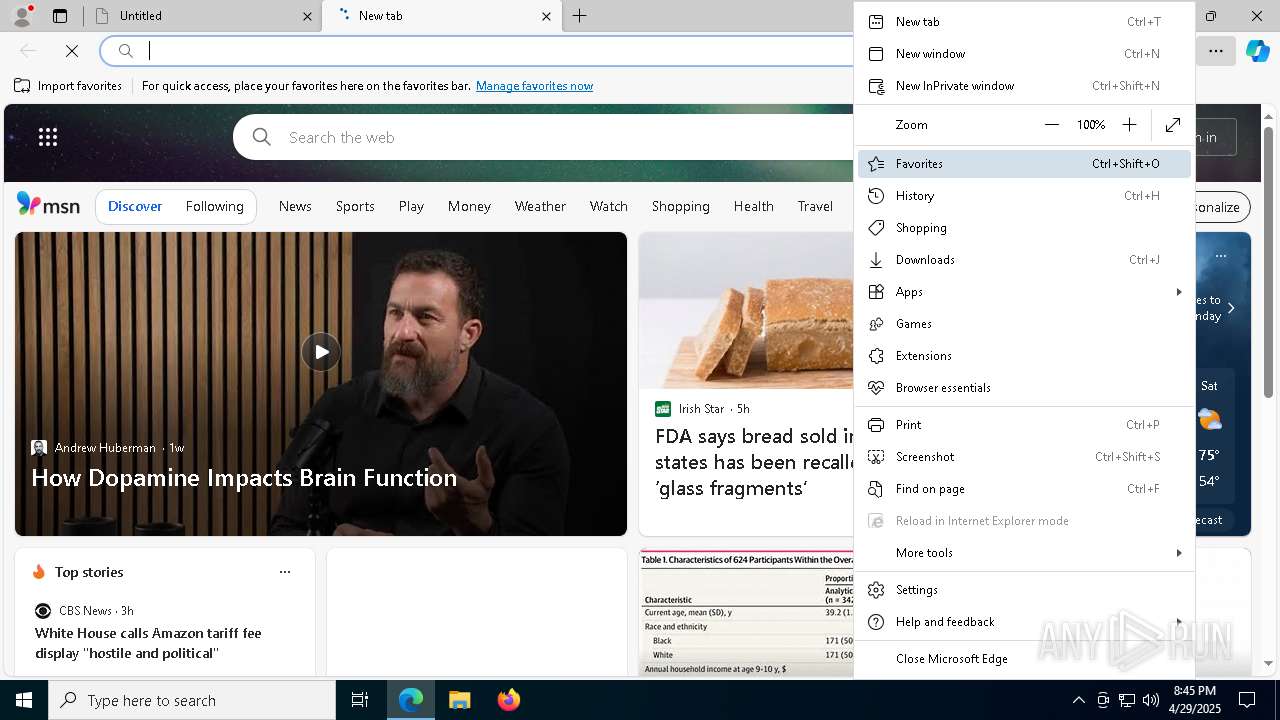Image resolution: width=1280 pixels, height=720 pixels.
Task: Click the Edge taskbar icon
Action: coord(411,700)
